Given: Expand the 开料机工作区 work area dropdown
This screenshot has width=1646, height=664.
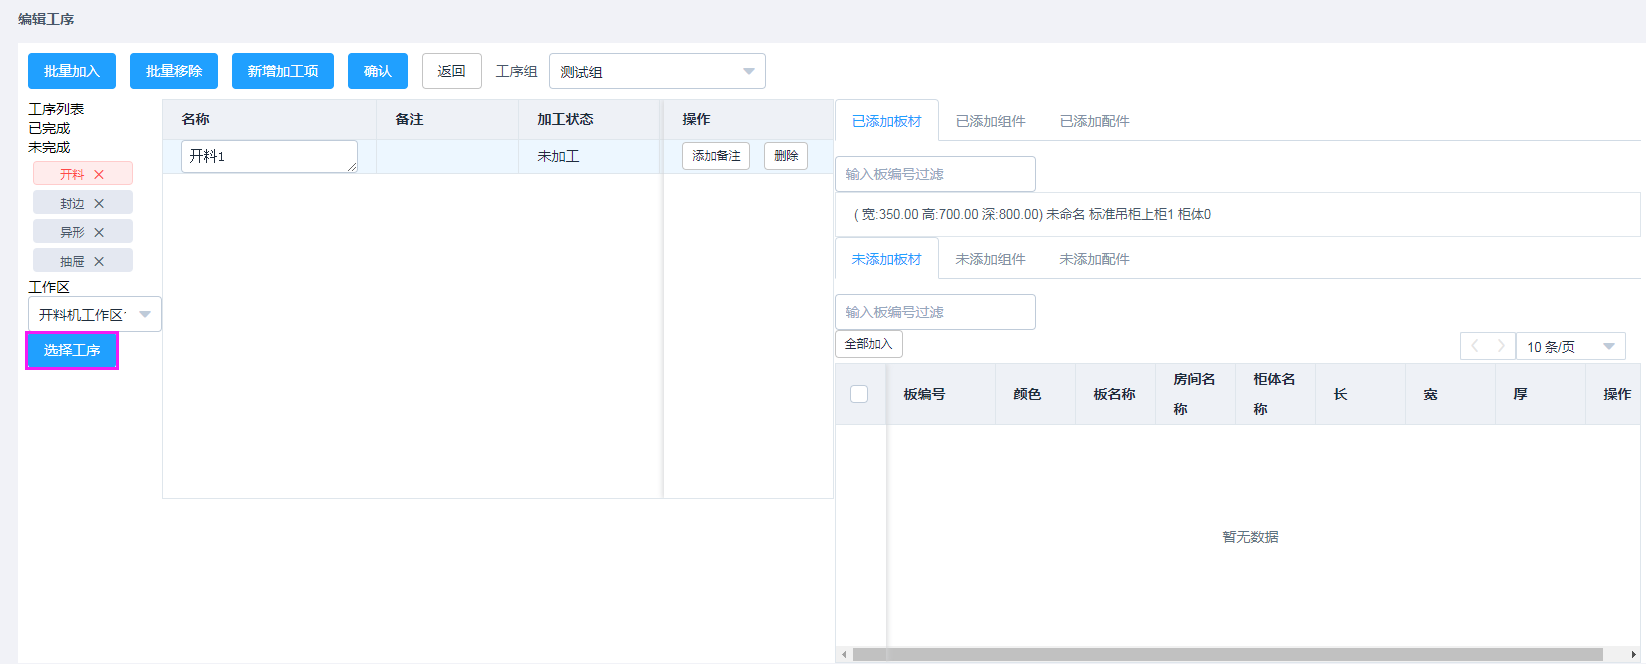Looking at the screenshot, I should (94, 314).
